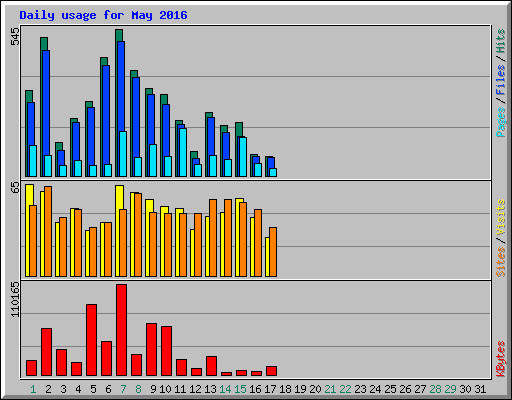Click day 8 on the date axis

tap(138, 389)
